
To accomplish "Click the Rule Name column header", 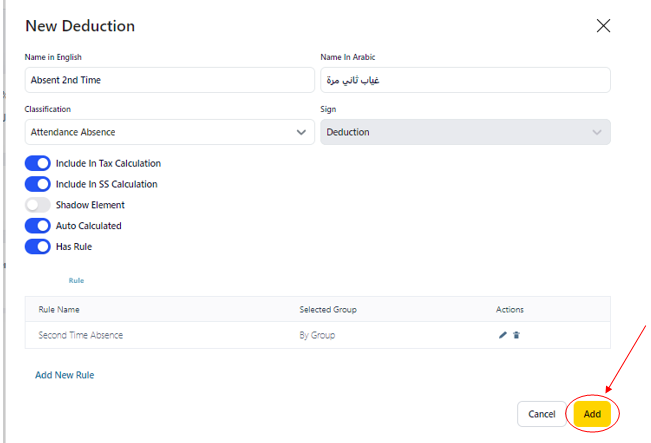I will point(59,310).
